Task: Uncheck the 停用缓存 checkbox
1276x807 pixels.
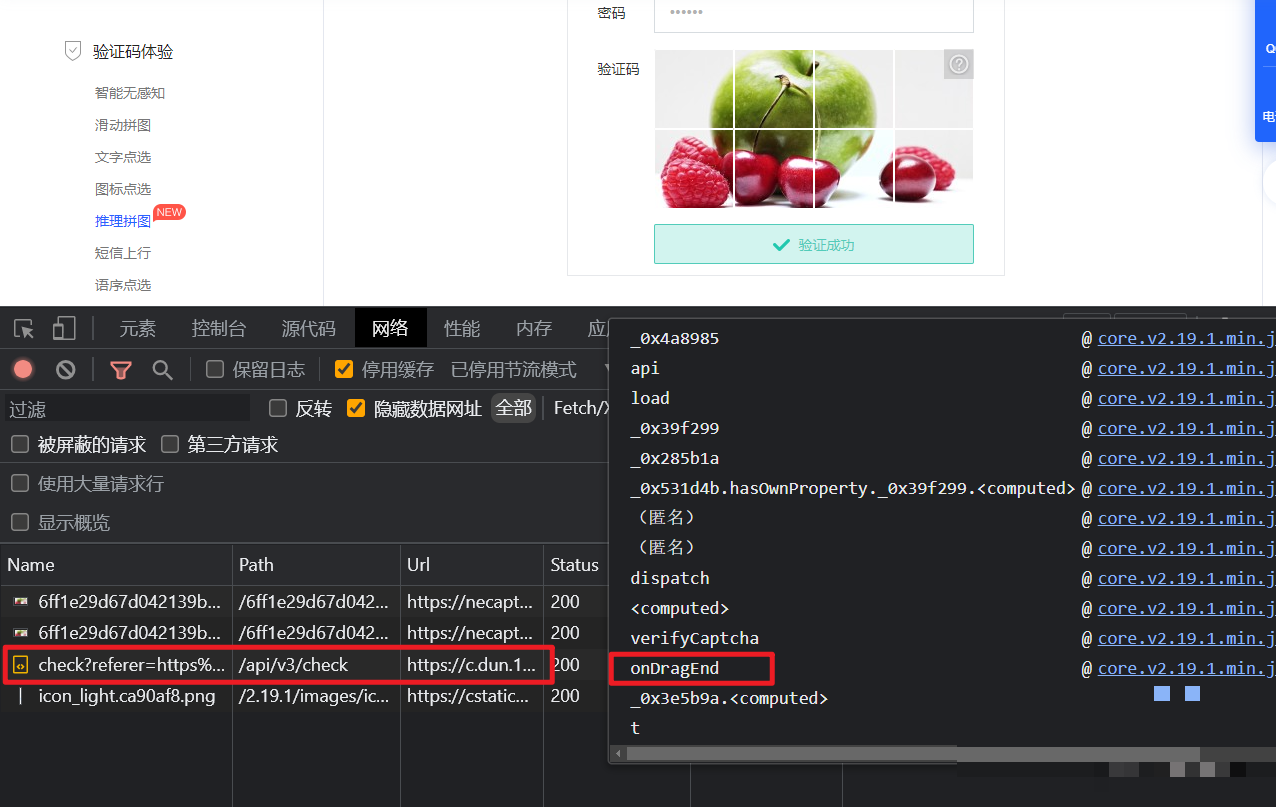Action: [x=344, y=370]
